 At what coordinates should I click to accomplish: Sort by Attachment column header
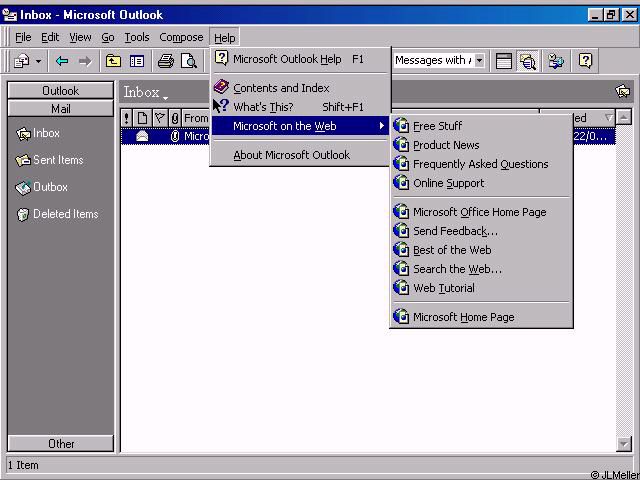(x=175, y=118)
